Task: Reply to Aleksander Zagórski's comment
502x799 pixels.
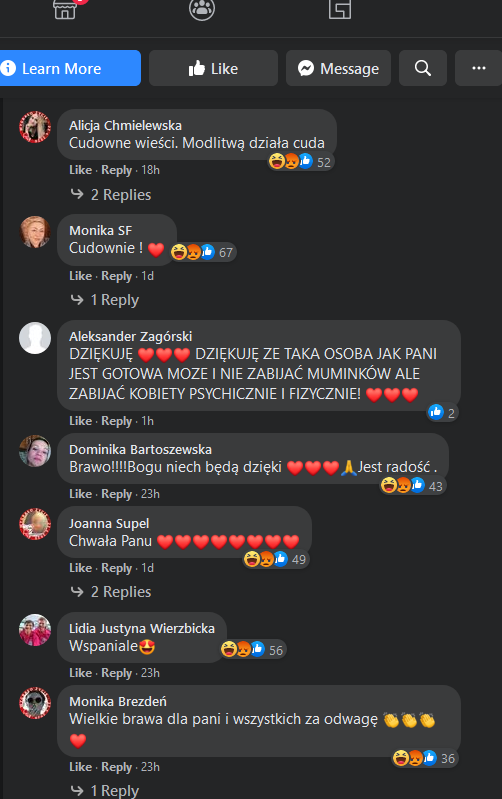Action: [116, 421]
